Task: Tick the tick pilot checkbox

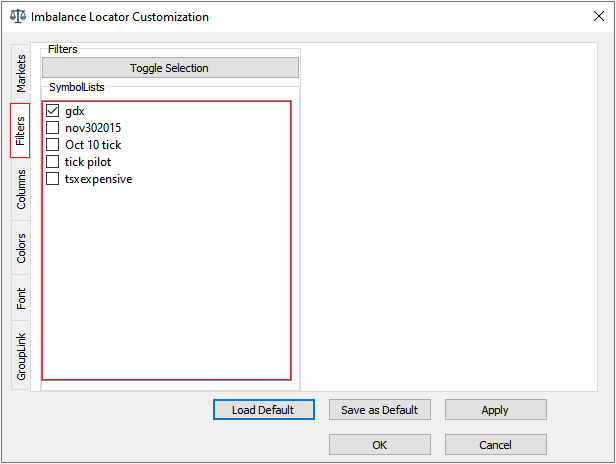Action: tap(53, 162)
